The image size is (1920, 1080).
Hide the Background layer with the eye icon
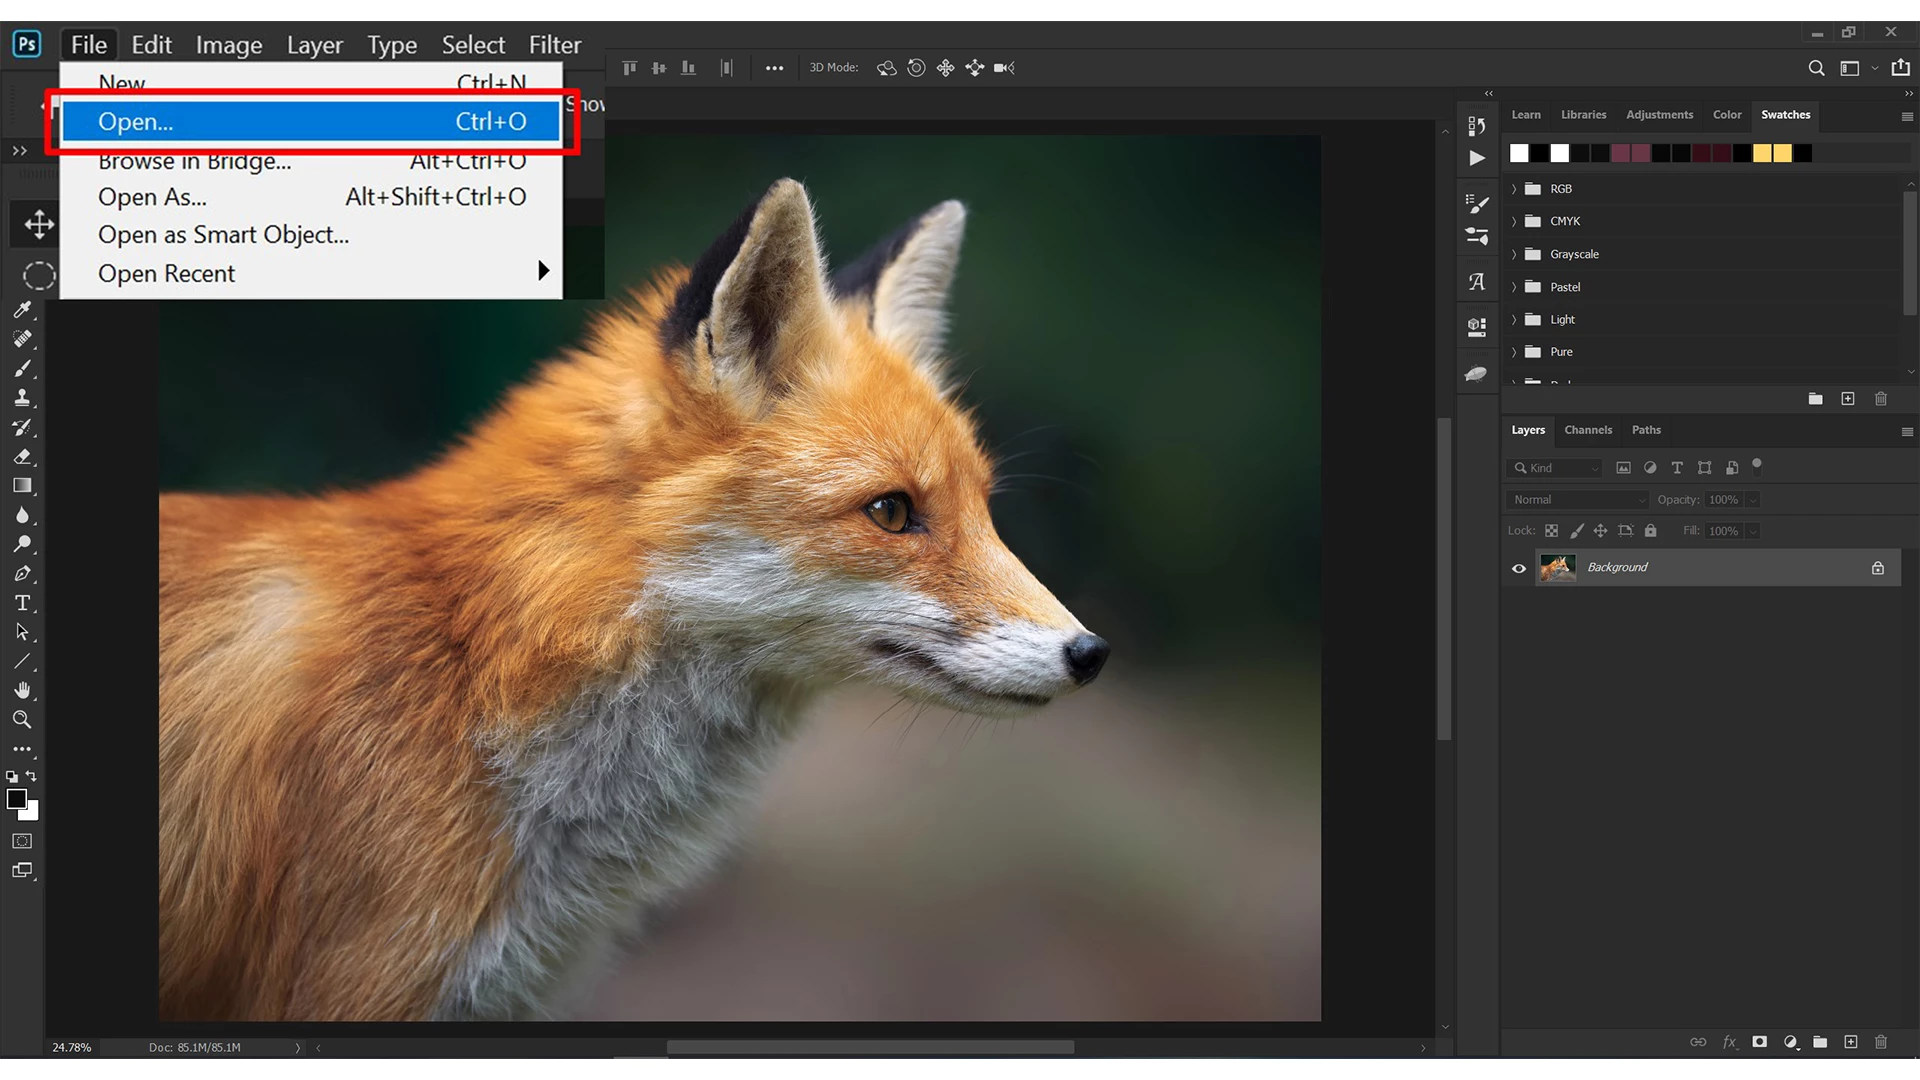point(1519,568)
